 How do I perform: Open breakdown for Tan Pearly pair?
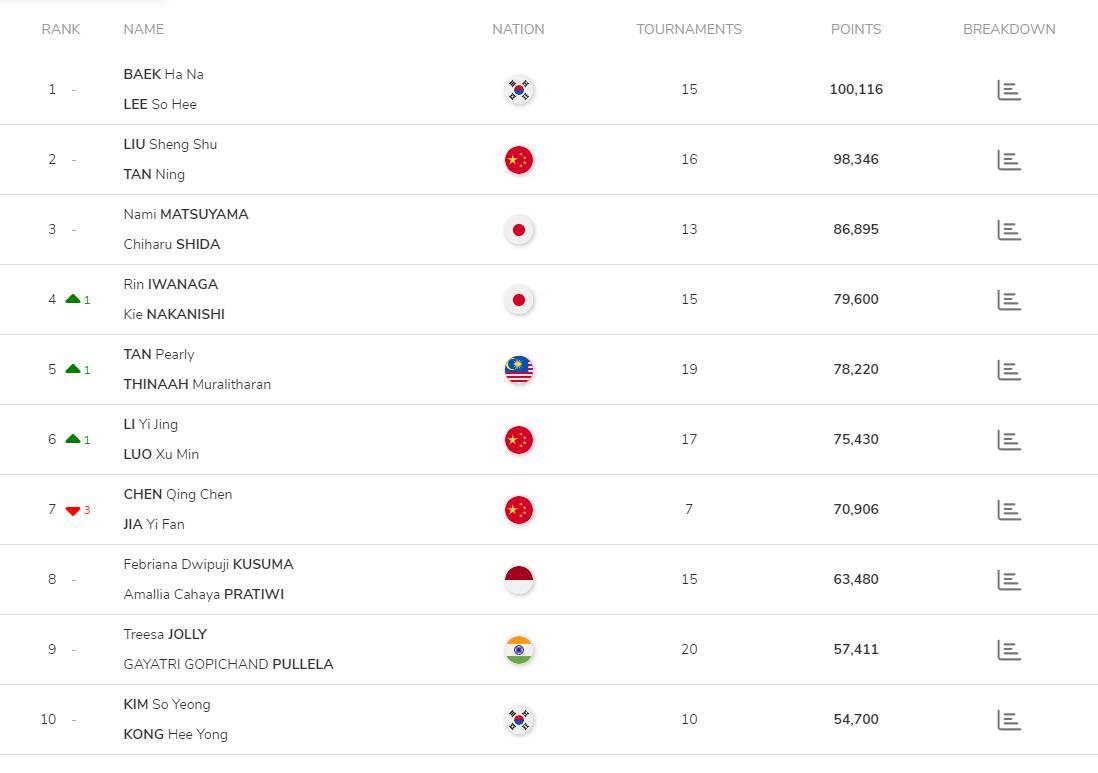pos(1009,370)
